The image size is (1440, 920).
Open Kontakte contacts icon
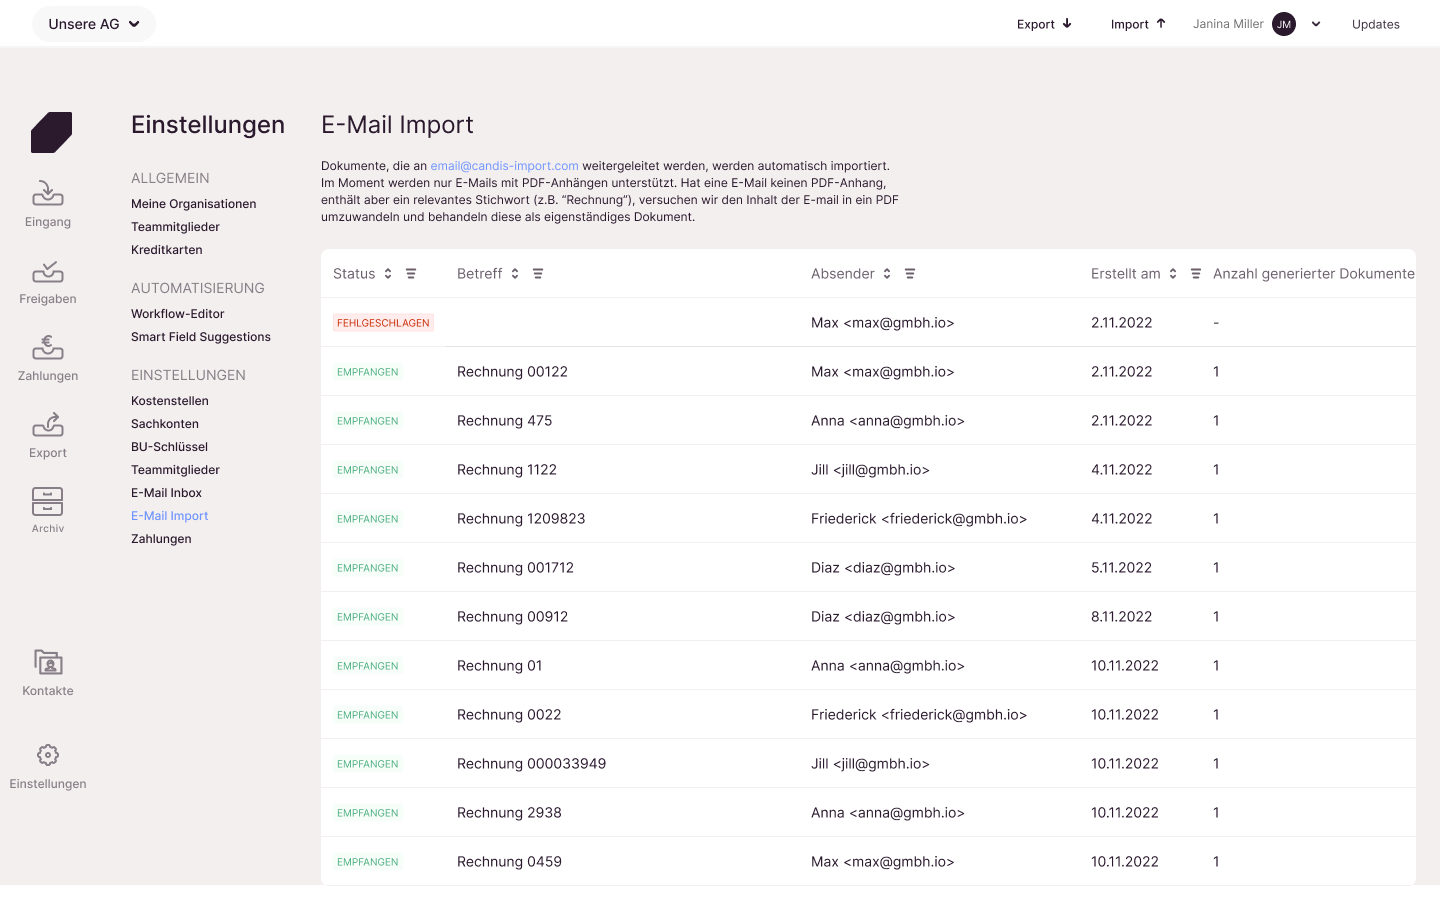coord(48,662)
